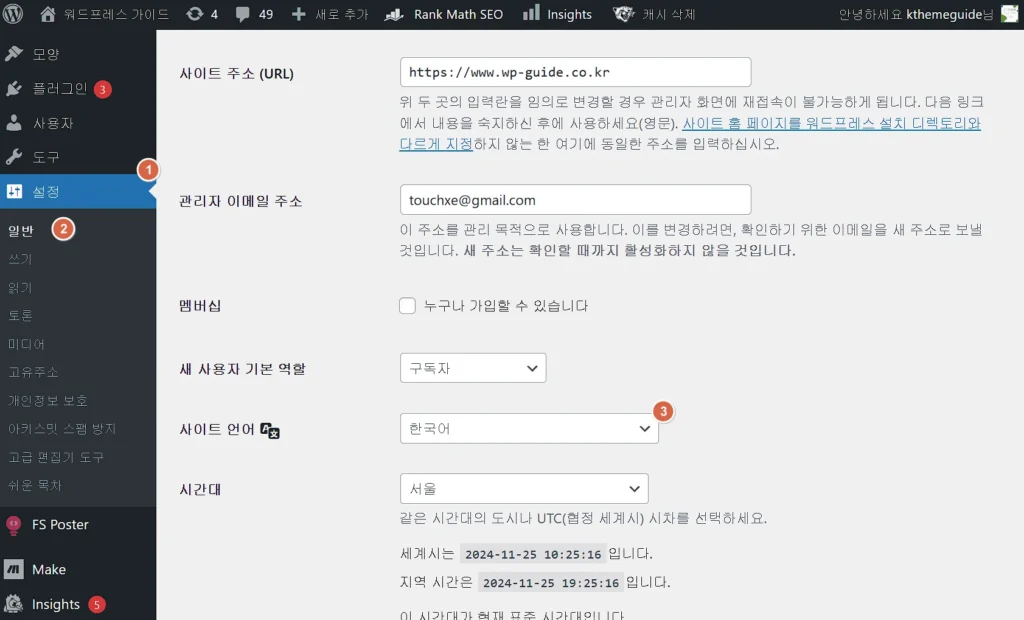Click comment count 49 in admin bar

265,14
